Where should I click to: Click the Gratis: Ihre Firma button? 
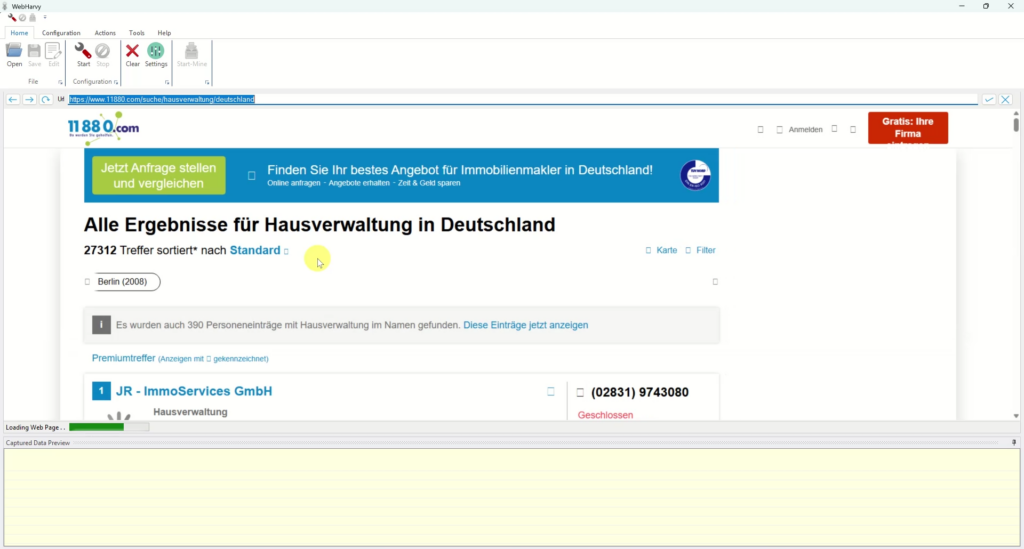908,128
